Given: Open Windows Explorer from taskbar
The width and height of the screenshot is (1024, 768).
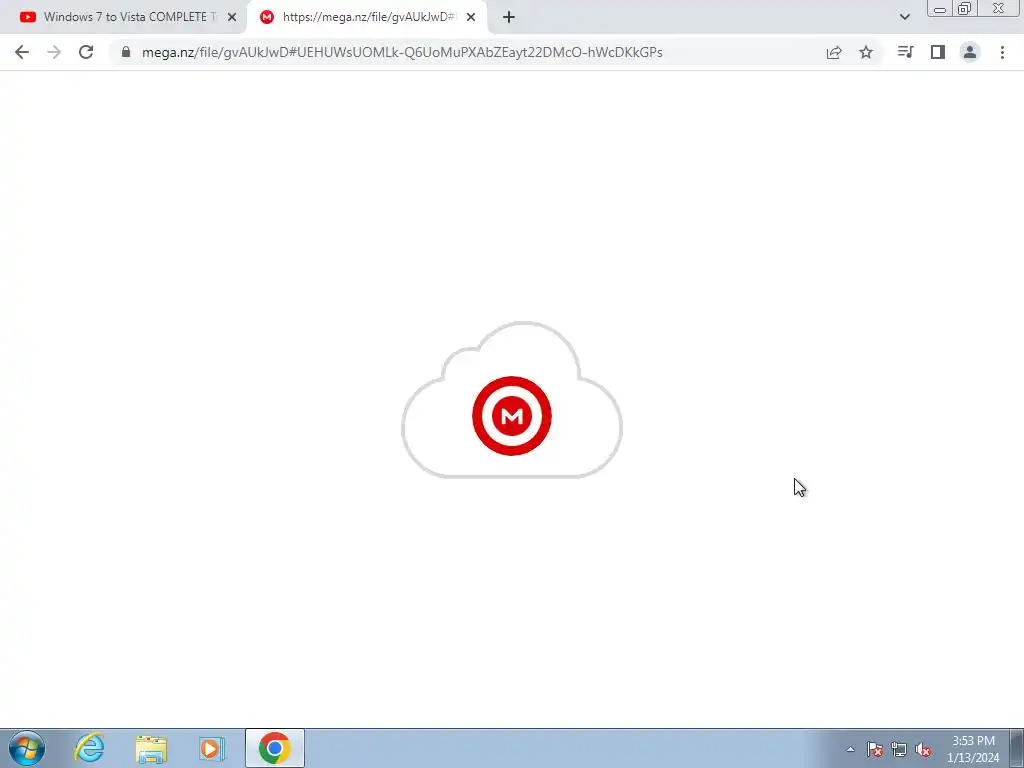Looking at the screenshot, I should (x=151, y=748).
